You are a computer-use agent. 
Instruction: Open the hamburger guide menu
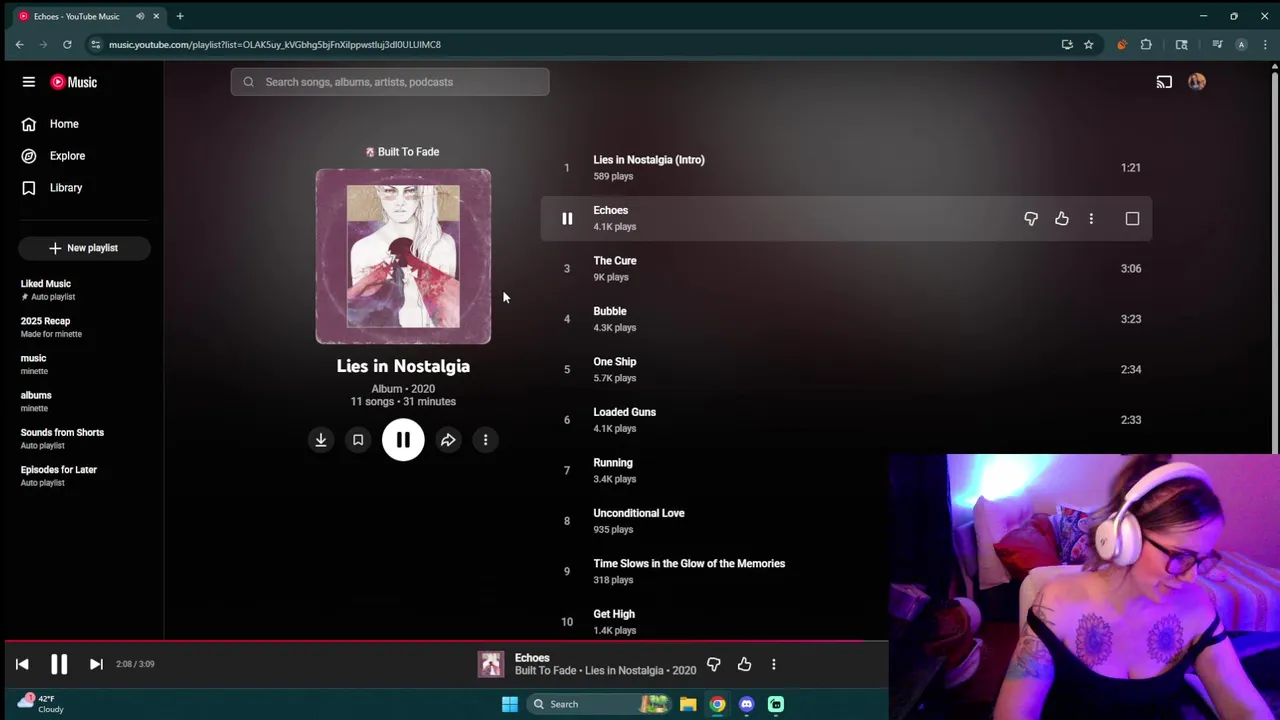[29, 82]
